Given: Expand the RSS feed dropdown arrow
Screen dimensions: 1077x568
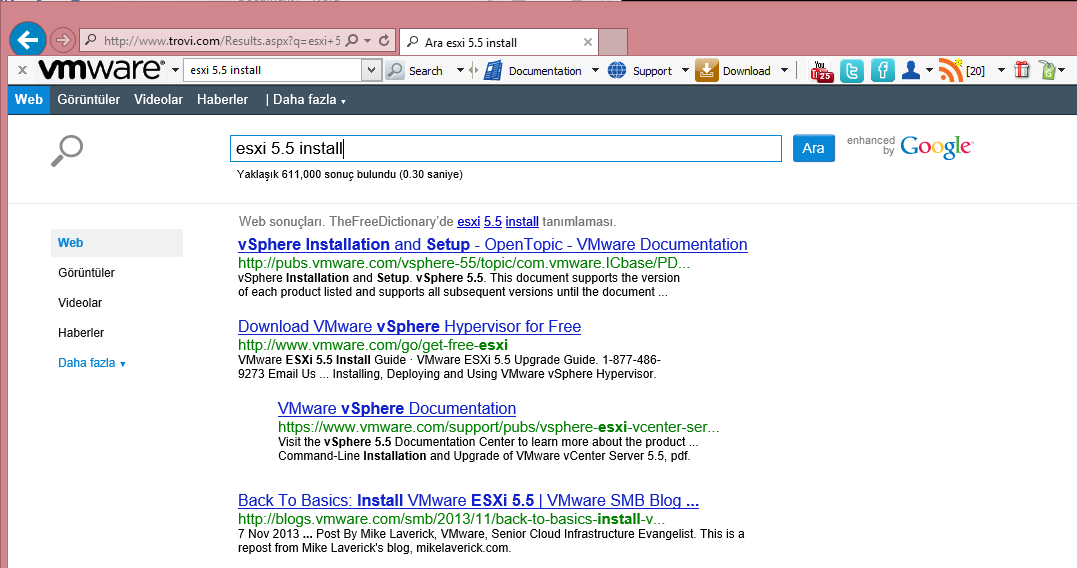Looking at the screenshot, I should coord(1001,70).
